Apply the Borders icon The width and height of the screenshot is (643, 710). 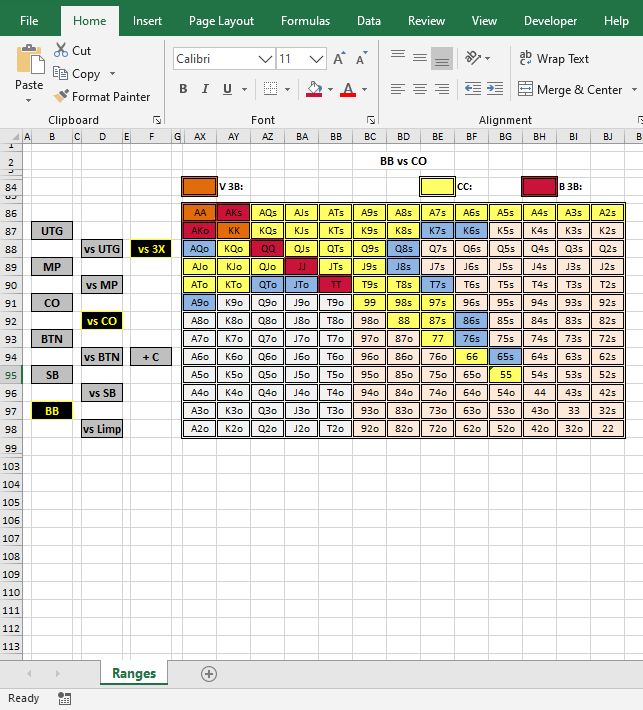270,89
